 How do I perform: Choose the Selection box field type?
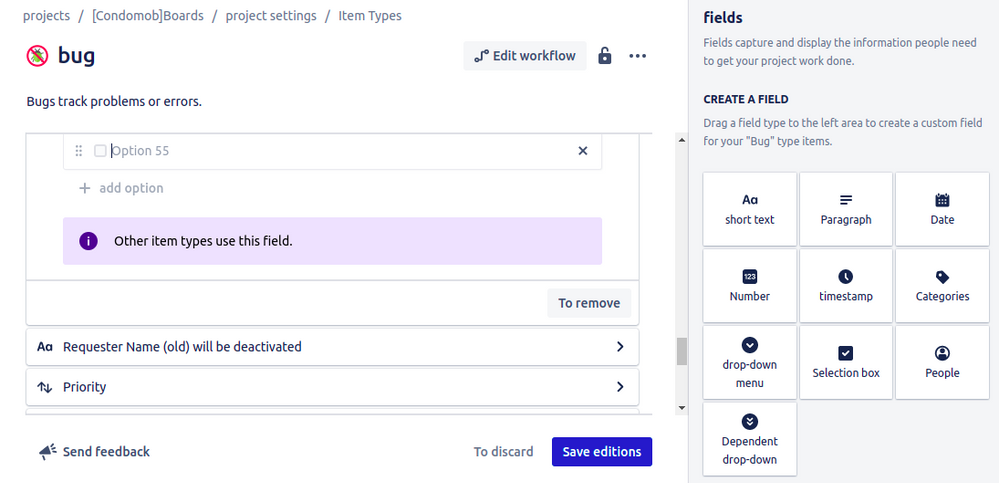pos(846,362)
